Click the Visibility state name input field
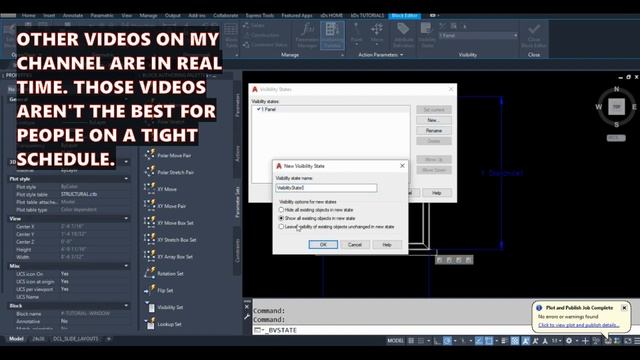The width and height of the screenshot is (640, 360). [x=326, y=188]
